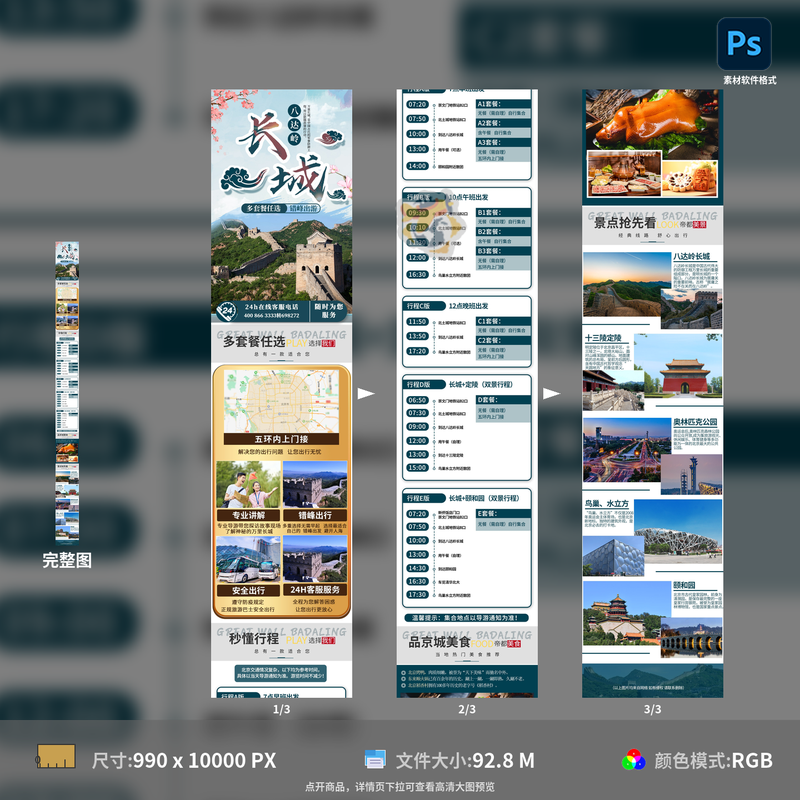Click the file size document icon
This screenshot has height=800, width=800.
pyautogui.click(x=375, y=759)
